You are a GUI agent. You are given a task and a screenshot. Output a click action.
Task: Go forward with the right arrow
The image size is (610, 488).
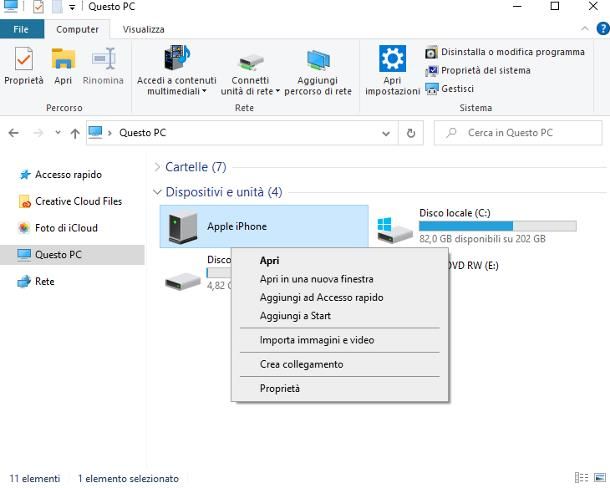pos(38,133)
